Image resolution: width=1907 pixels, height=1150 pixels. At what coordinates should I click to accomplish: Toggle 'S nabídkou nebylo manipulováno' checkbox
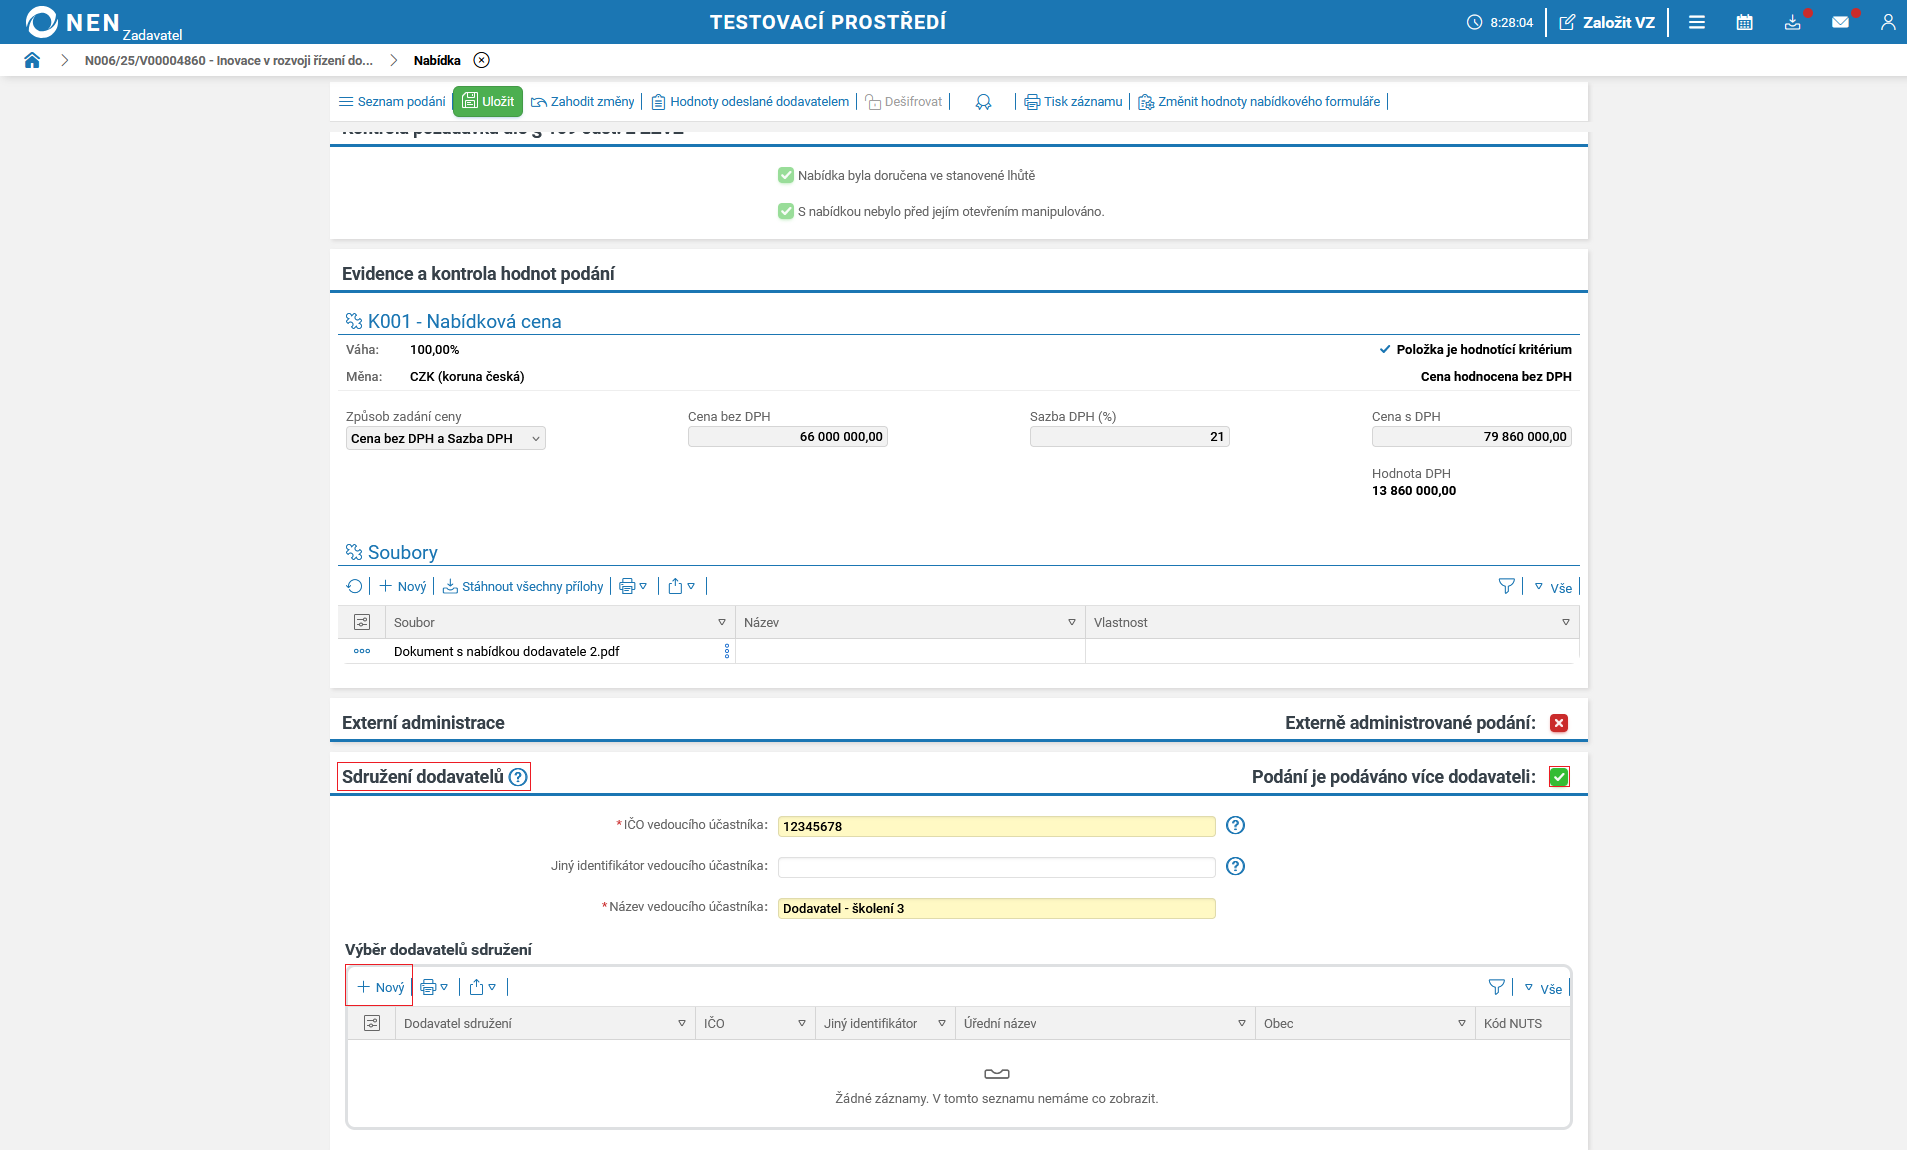(x=786, y=212)
